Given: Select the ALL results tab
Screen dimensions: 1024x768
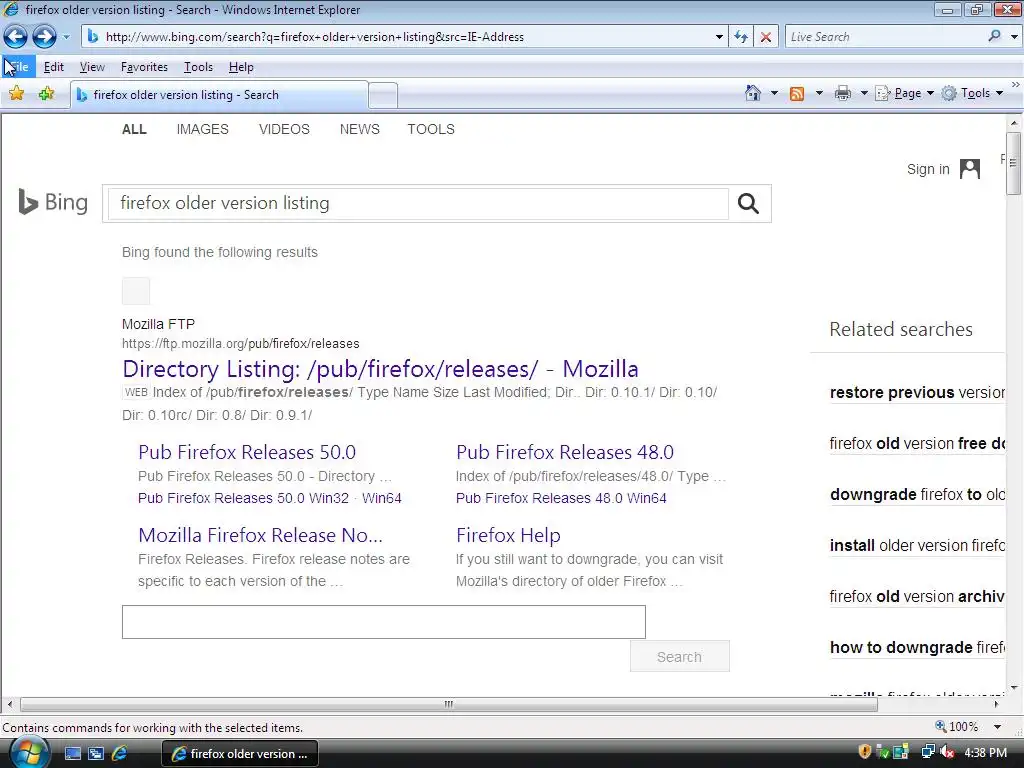Looking at the screenshot, I should click(x=134, y=129).
